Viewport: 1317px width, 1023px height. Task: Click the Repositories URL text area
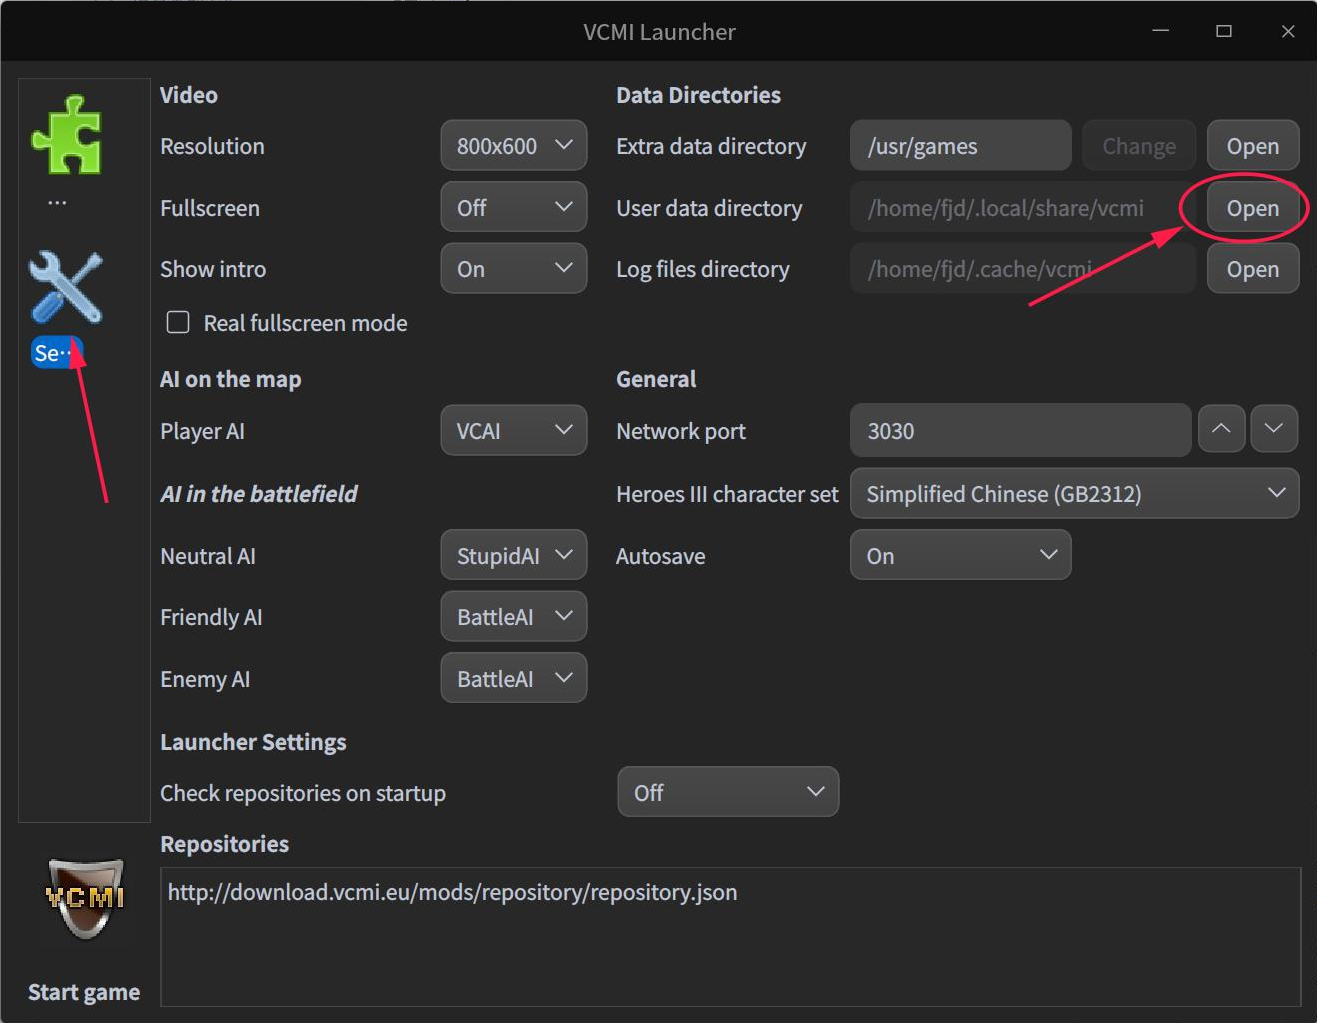point(731,937)
